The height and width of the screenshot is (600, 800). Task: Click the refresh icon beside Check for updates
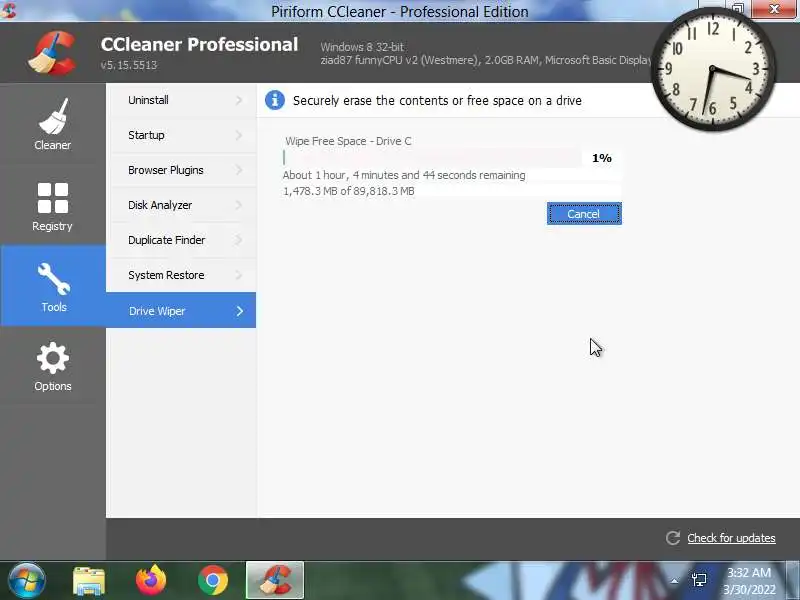click(673, 538)
